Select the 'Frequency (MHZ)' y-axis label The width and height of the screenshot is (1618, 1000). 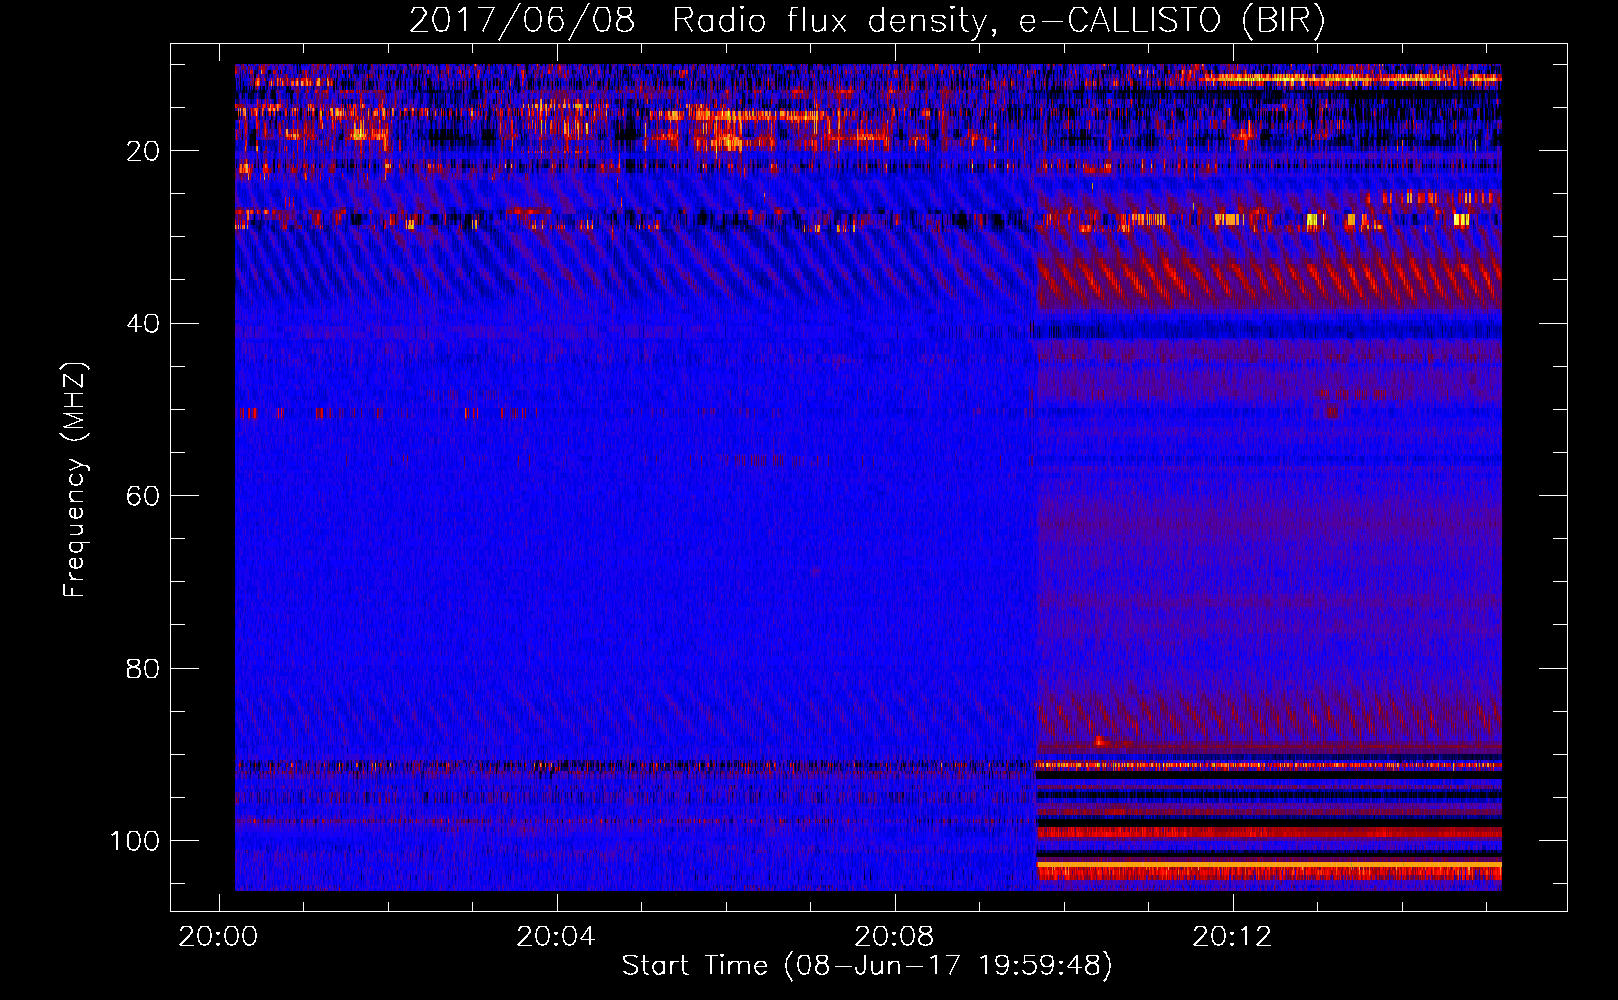[x=75, y=480]
